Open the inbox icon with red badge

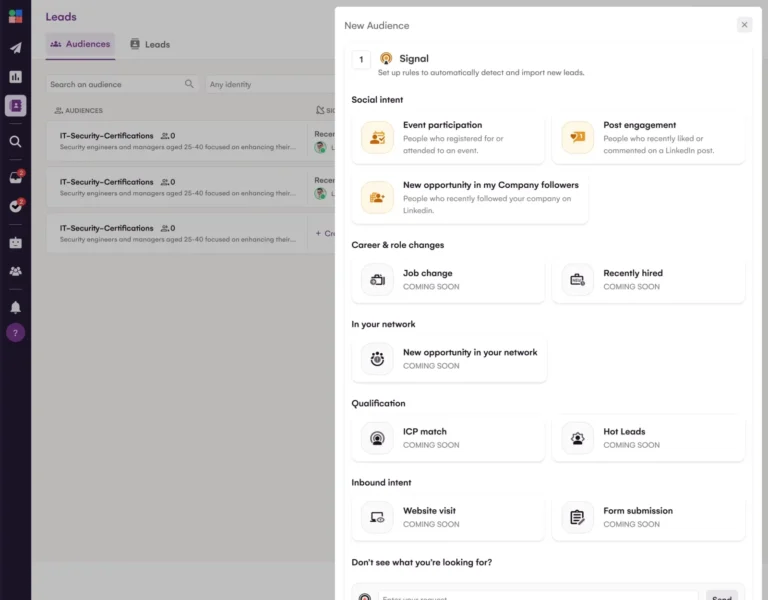16,176
